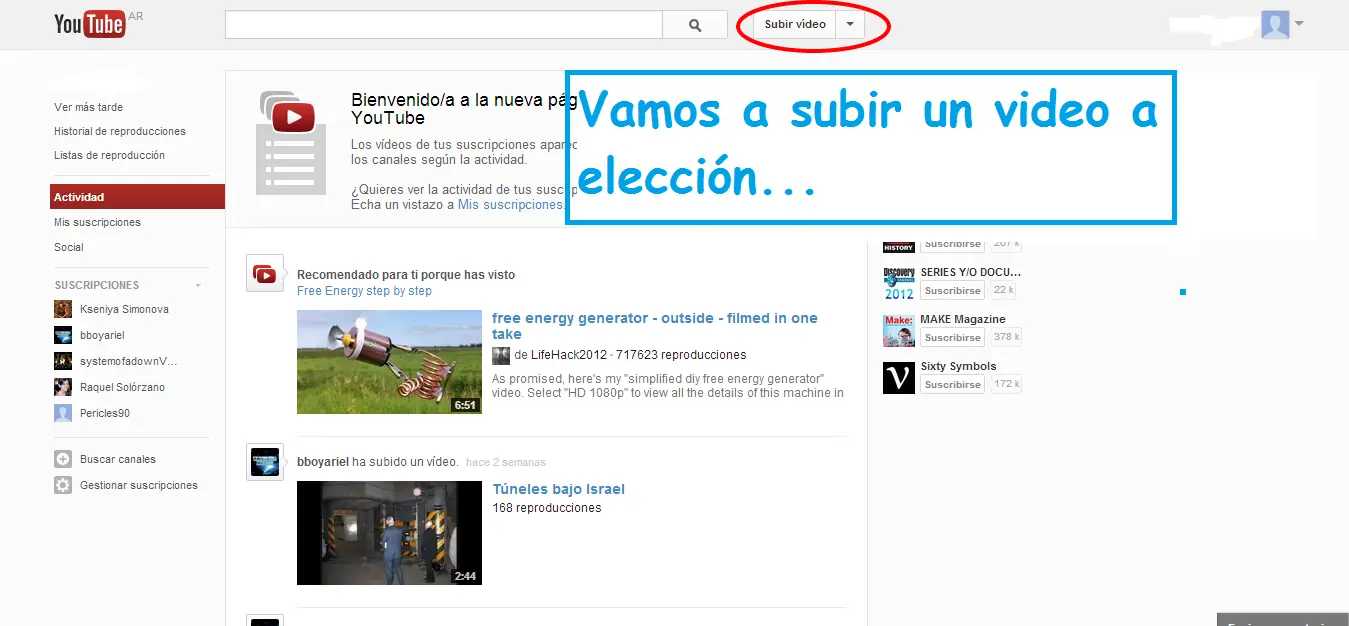Click the 717623 reproducciones view count
1349x626 pixels.
click(x=681, y=355)
